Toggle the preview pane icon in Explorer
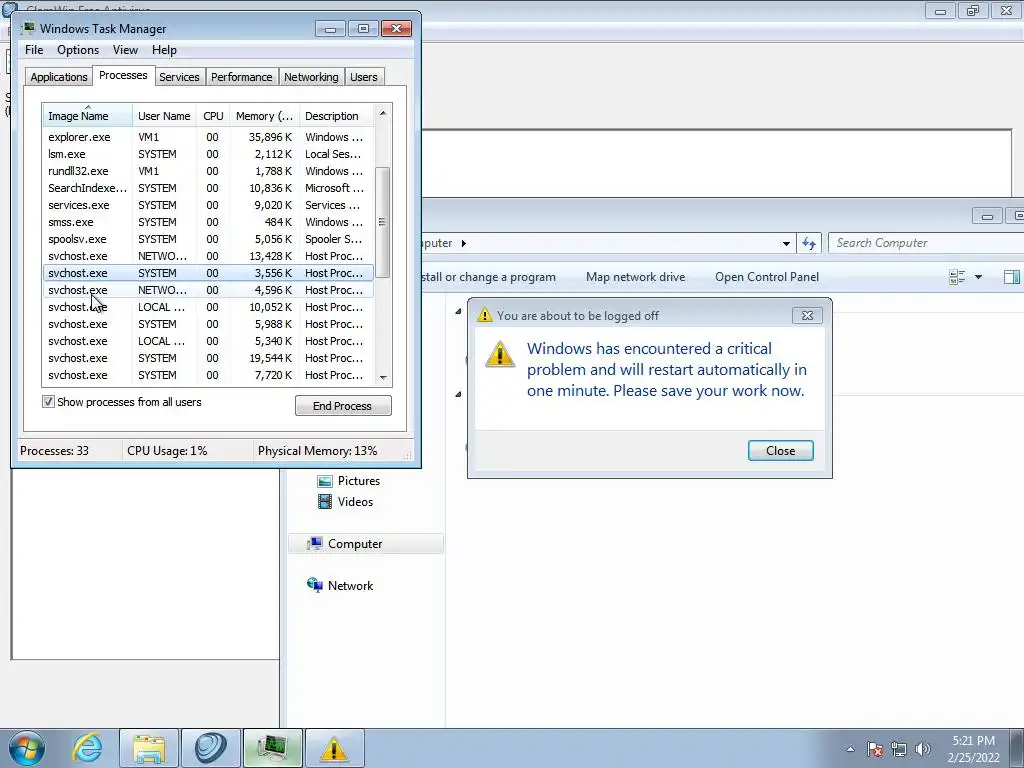The image size is (1024, 768). click(x=1012, y=277)
